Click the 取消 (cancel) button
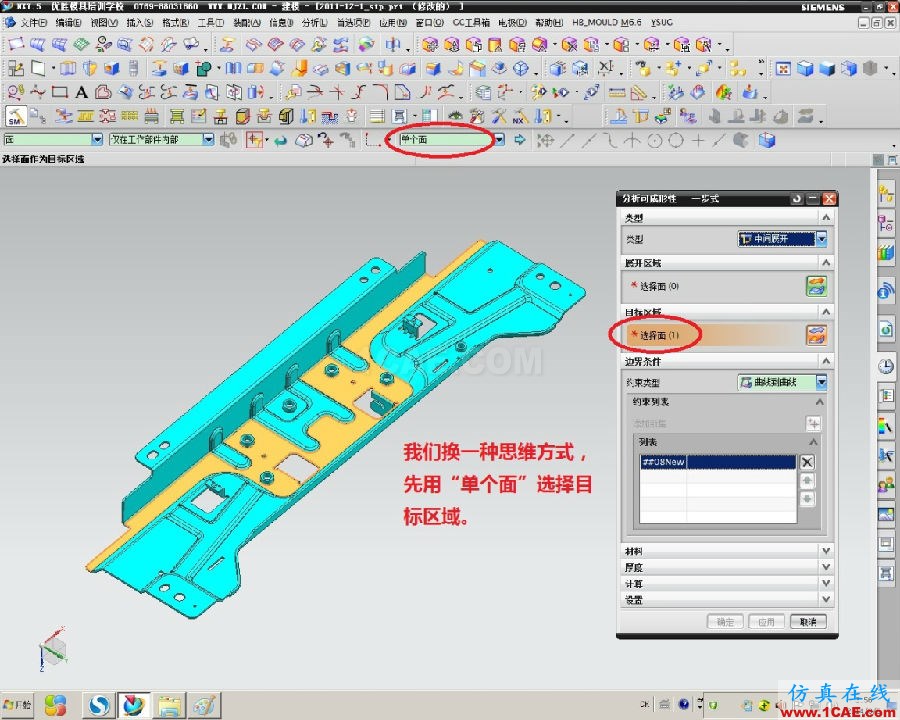This screenshot has width=900, height=720. coord(808,622)
